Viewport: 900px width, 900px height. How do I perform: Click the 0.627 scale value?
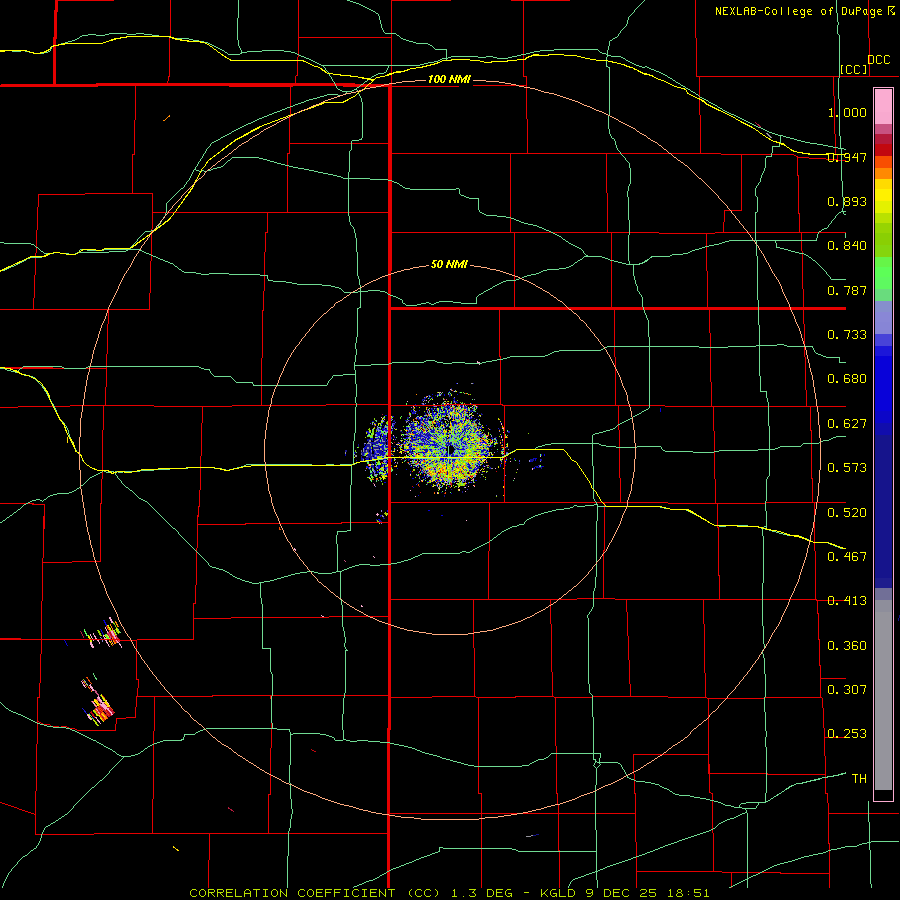847,424
